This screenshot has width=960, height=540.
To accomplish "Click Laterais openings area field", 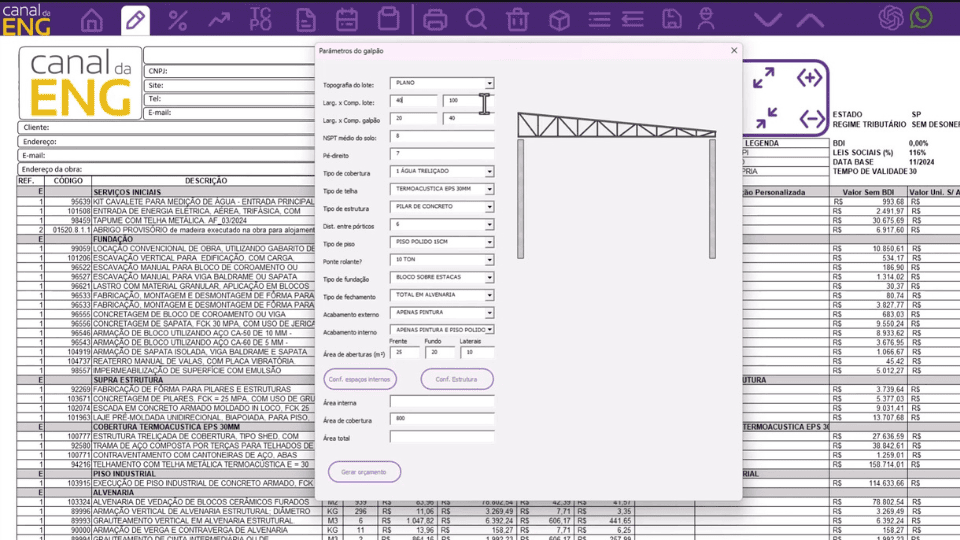I will pos(477,352).
